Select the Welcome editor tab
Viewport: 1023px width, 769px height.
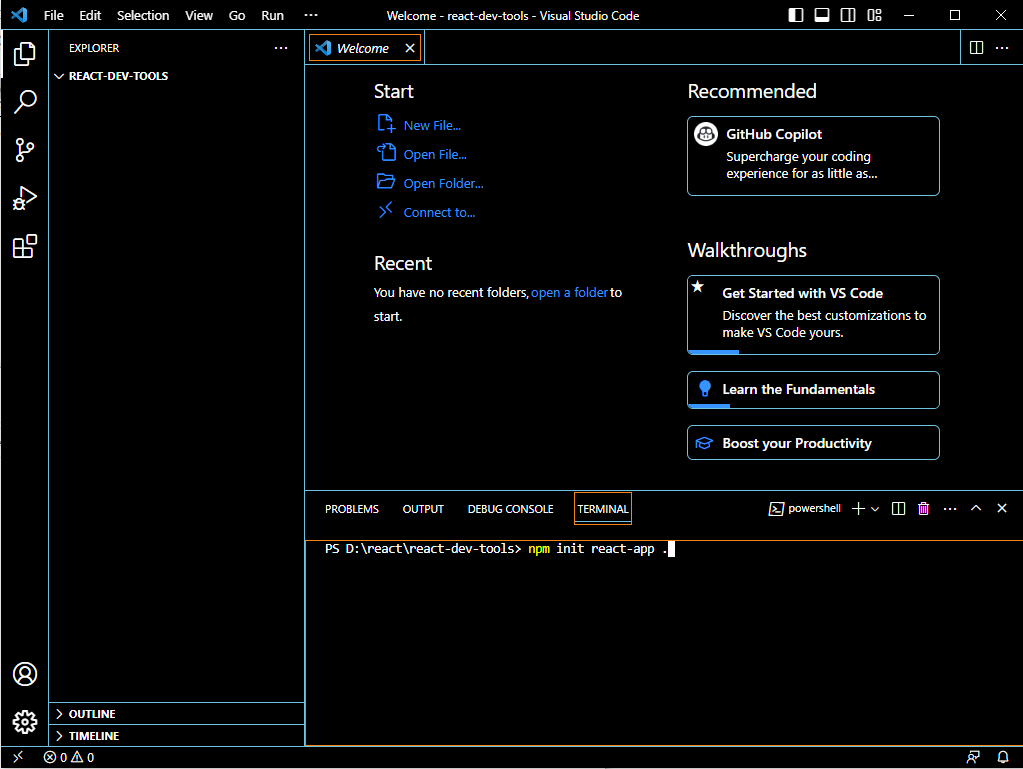coord(365,48)
